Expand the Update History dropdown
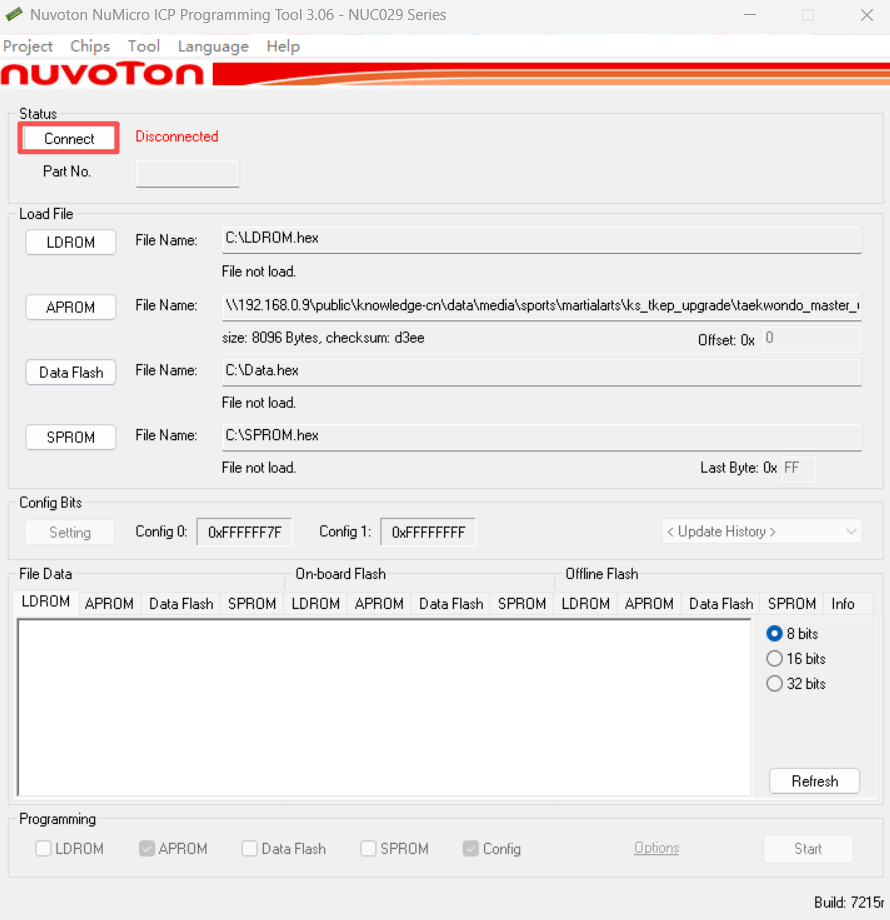The width and height of the screenshot is (890, 920). (x=761, y=532)
